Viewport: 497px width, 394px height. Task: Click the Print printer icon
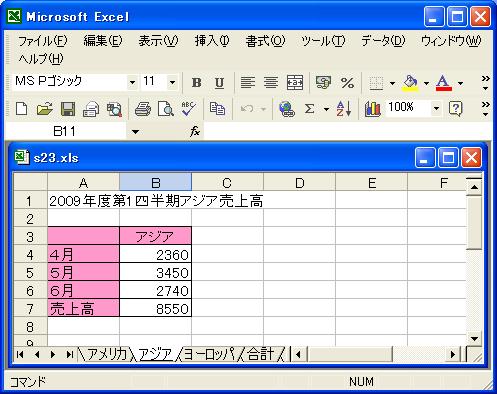[x=143, y=109]
